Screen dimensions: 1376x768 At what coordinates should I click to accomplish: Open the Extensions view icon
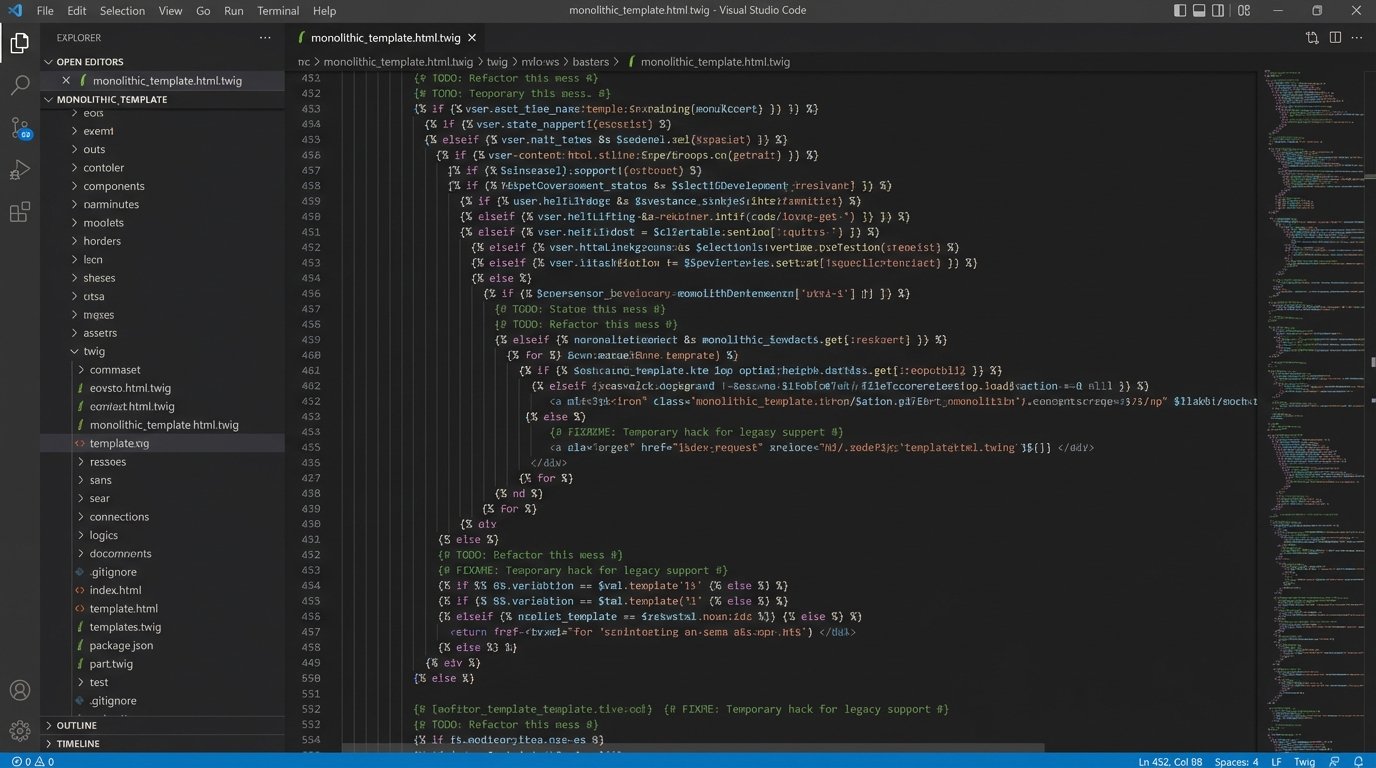click(19, 212)
